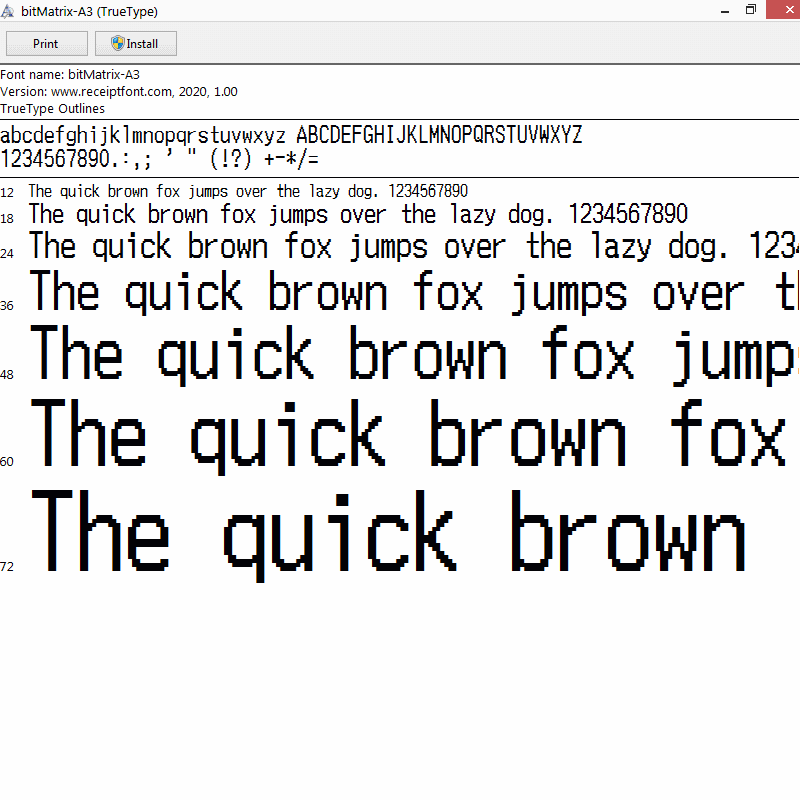
Task: Click the size label 60
Action: [x=7, y=462]
